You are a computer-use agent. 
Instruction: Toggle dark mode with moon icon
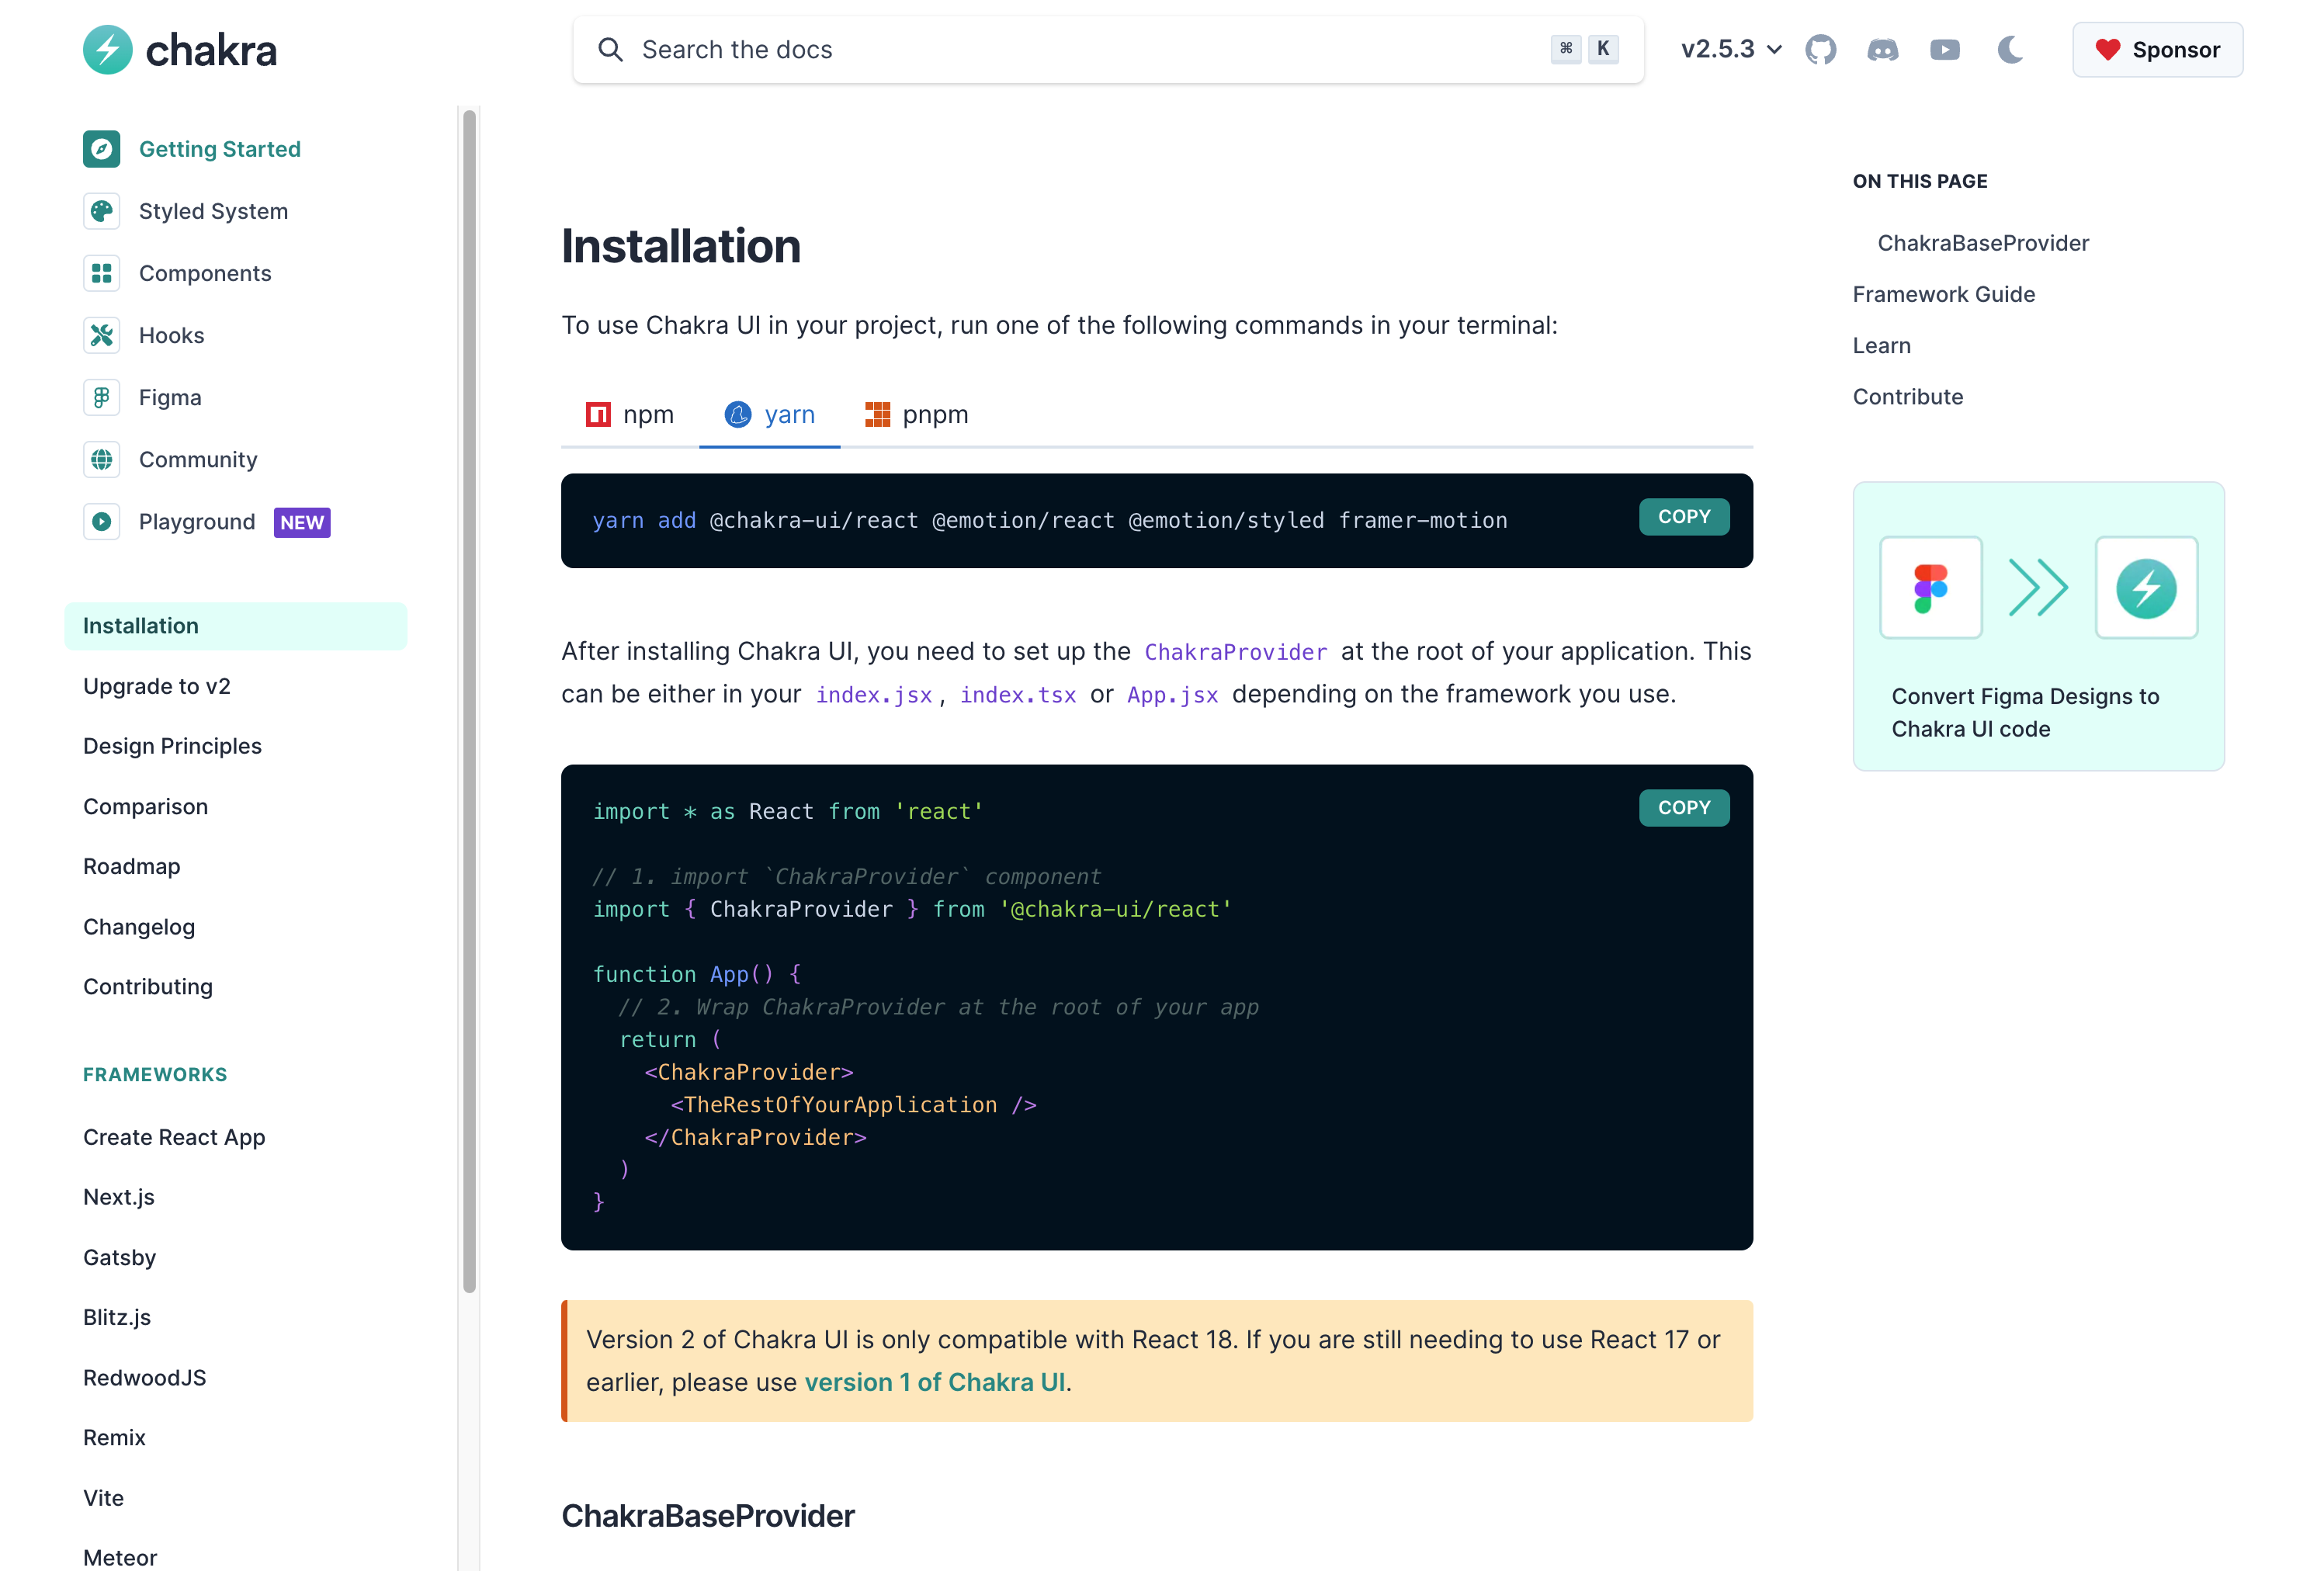(2010, 49)
